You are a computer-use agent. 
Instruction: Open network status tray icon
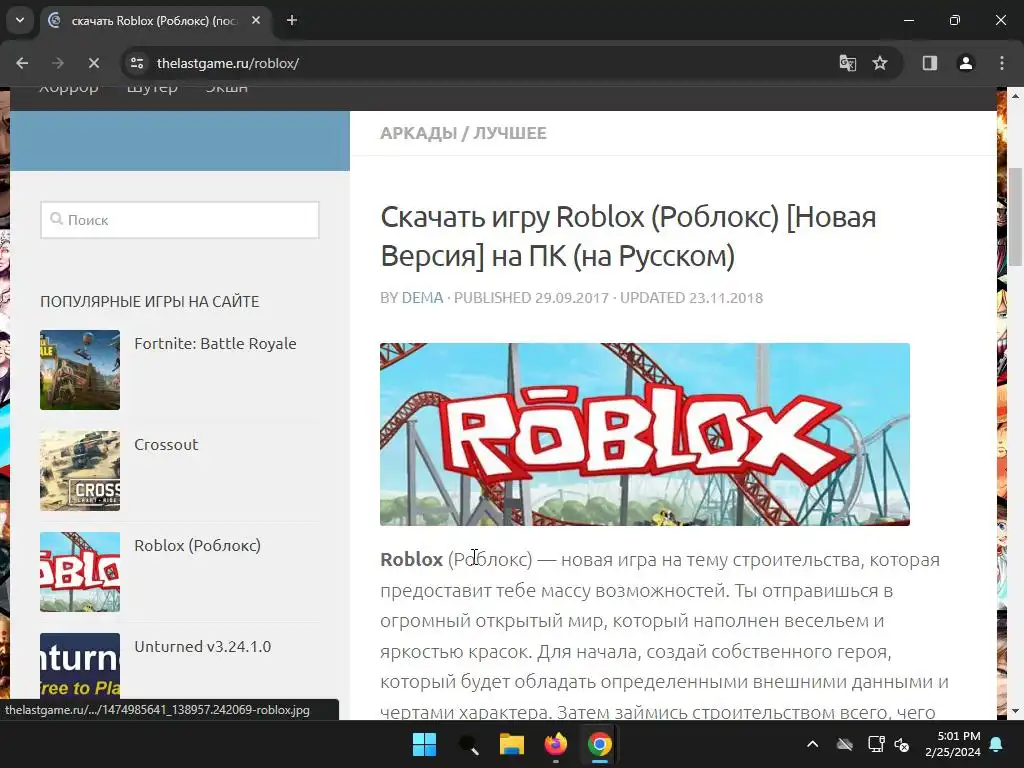876,744
